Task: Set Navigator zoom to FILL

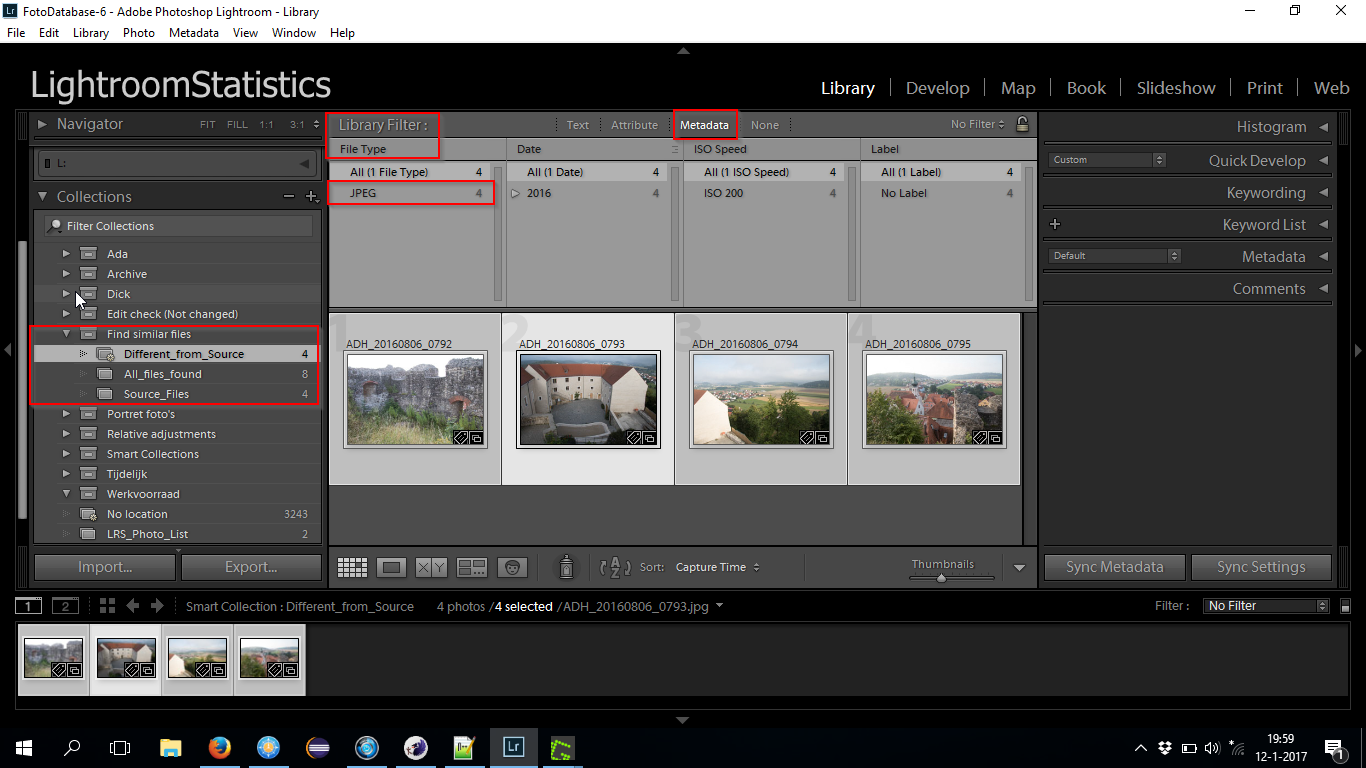Action: pyautogui.click(x=237, y=125)
